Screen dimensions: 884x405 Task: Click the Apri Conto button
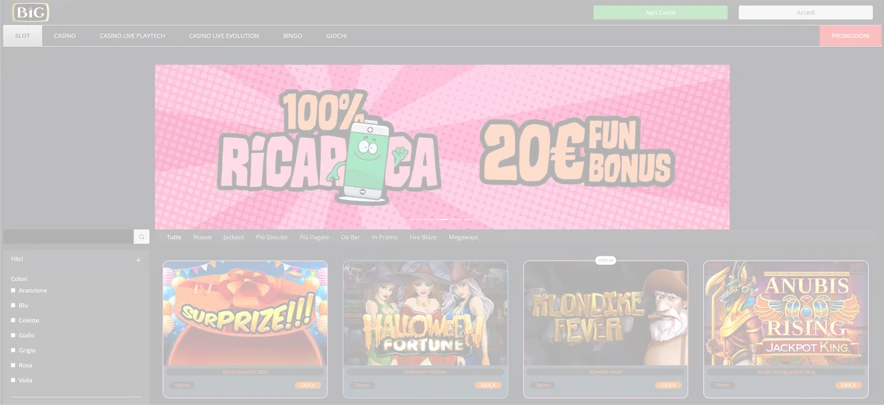[x=660, y=12]
